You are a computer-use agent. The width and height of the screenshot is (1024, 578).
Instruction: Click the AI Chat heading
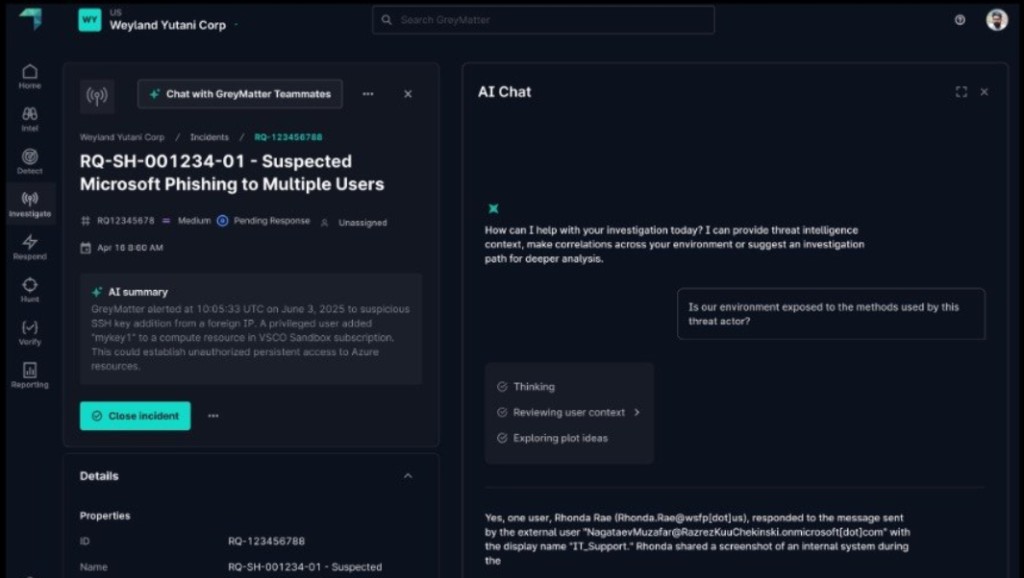[x=504, y=92]
